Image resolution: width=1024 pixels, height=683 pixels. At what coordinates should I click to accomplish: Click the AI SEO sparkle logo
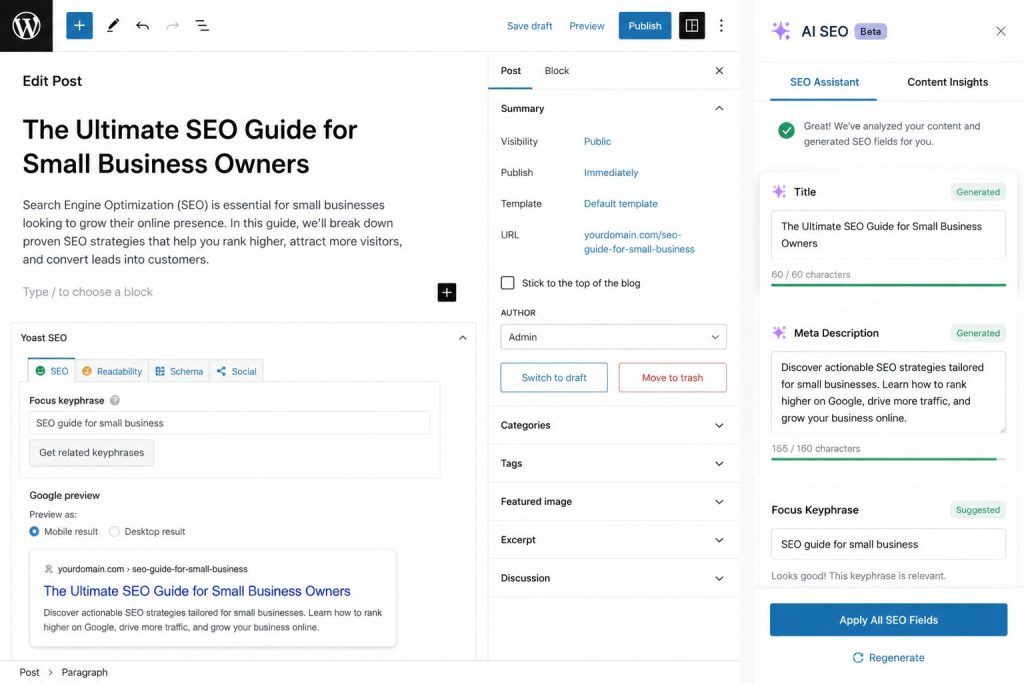[x=781, y=31]
